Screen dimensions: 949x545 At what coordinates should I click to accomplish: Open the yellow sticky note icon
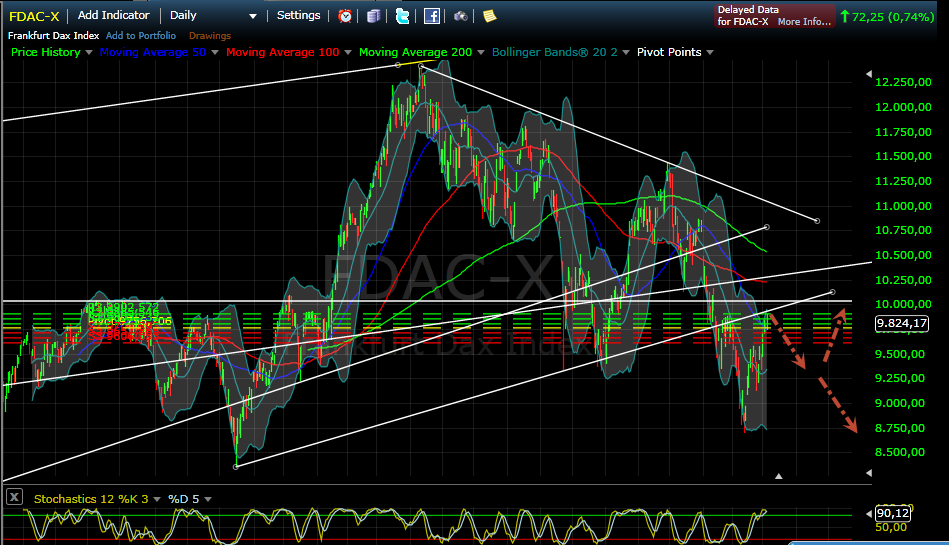click(490, 16)
